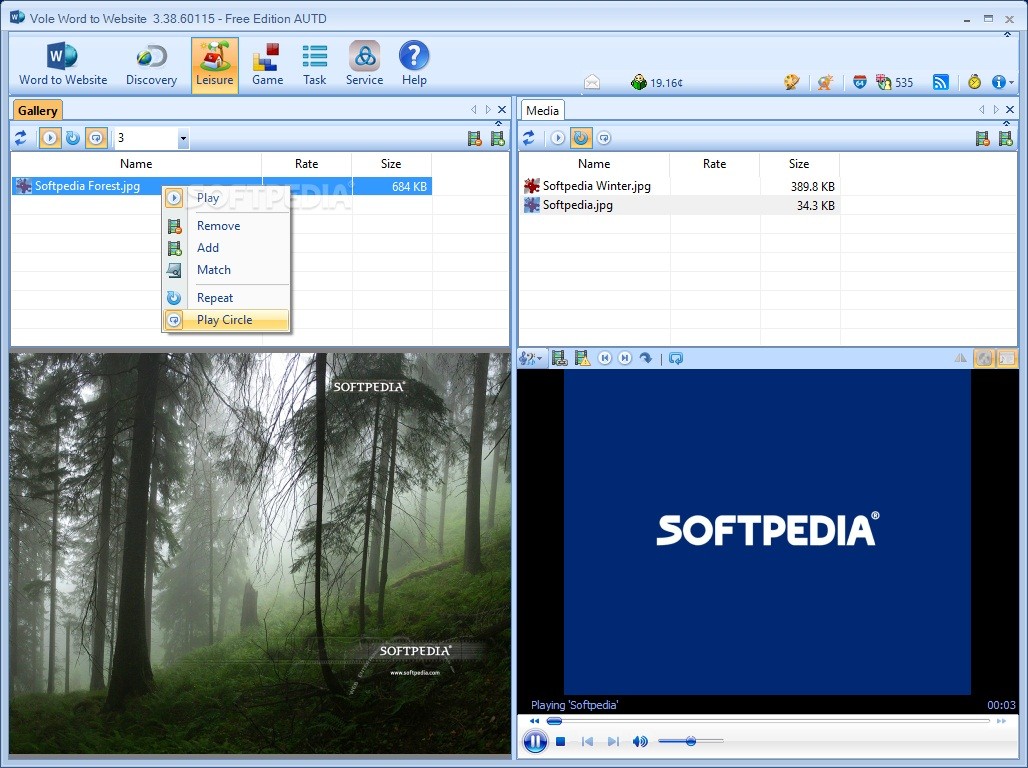Toggle Repeat mode in Gallery toolbar
The height and width of the screenshot is (768, 1028).
[x=73, y=138]
